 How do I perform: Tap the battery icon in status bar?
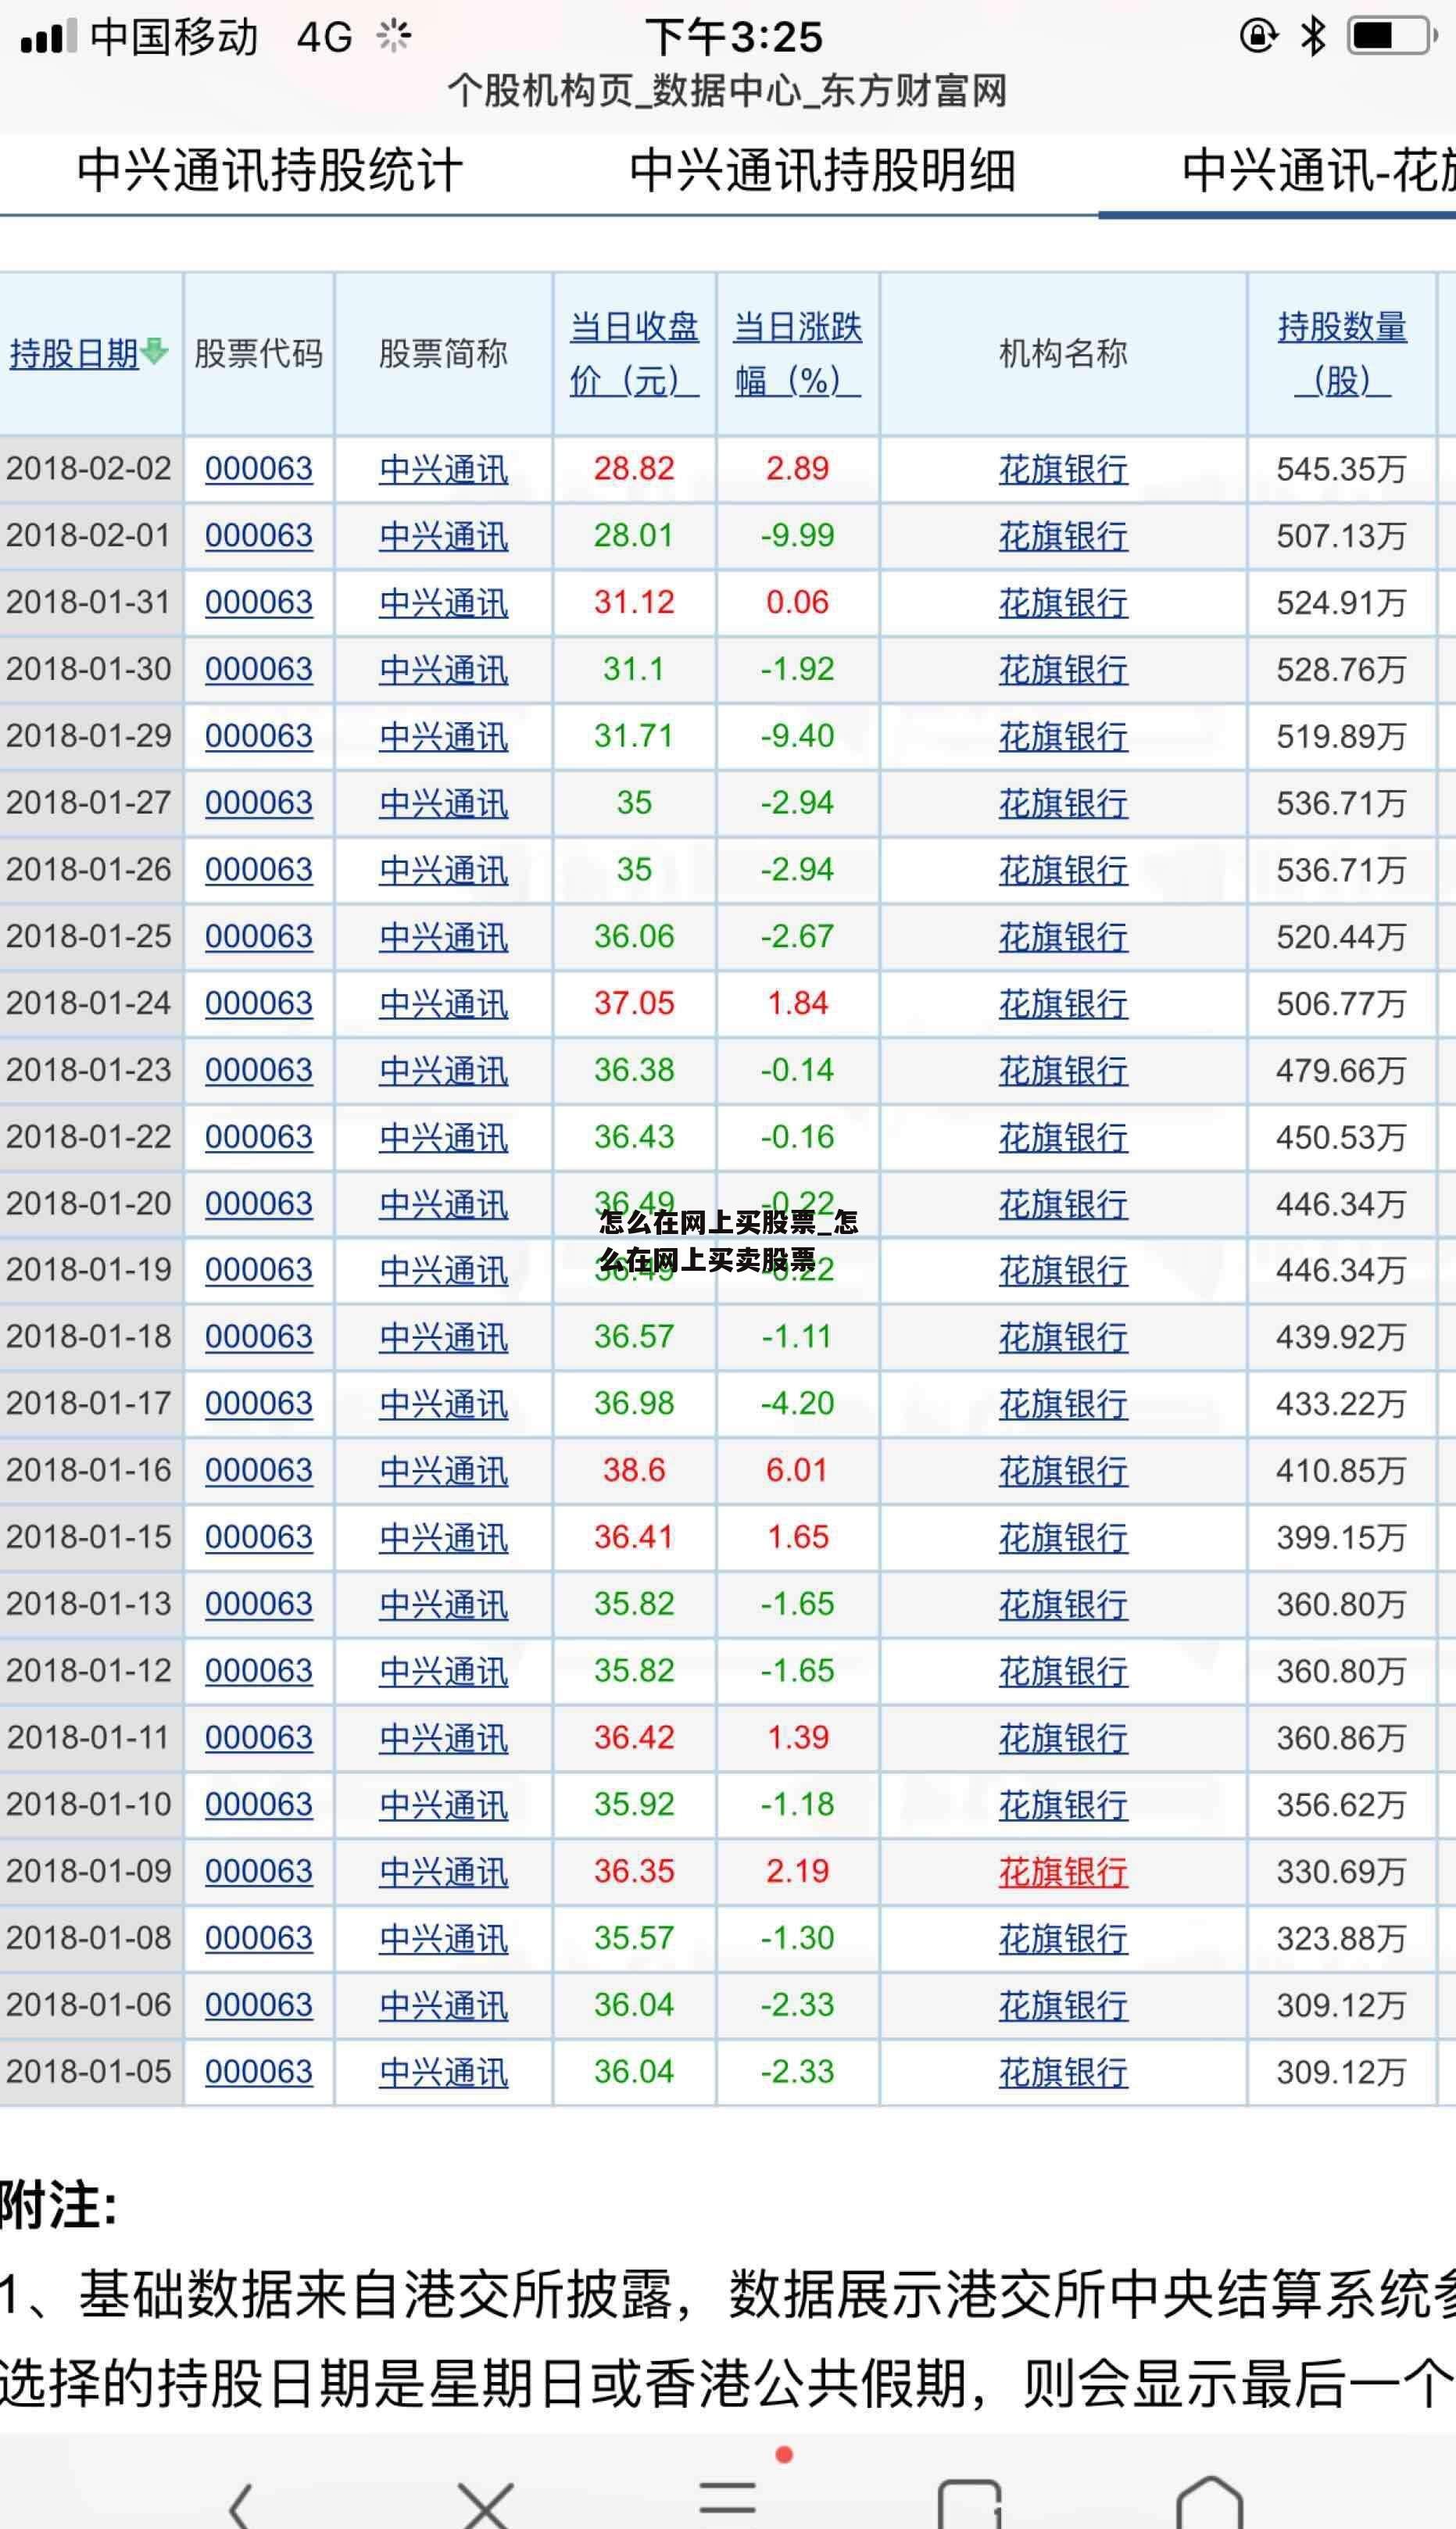[1392, 37]
